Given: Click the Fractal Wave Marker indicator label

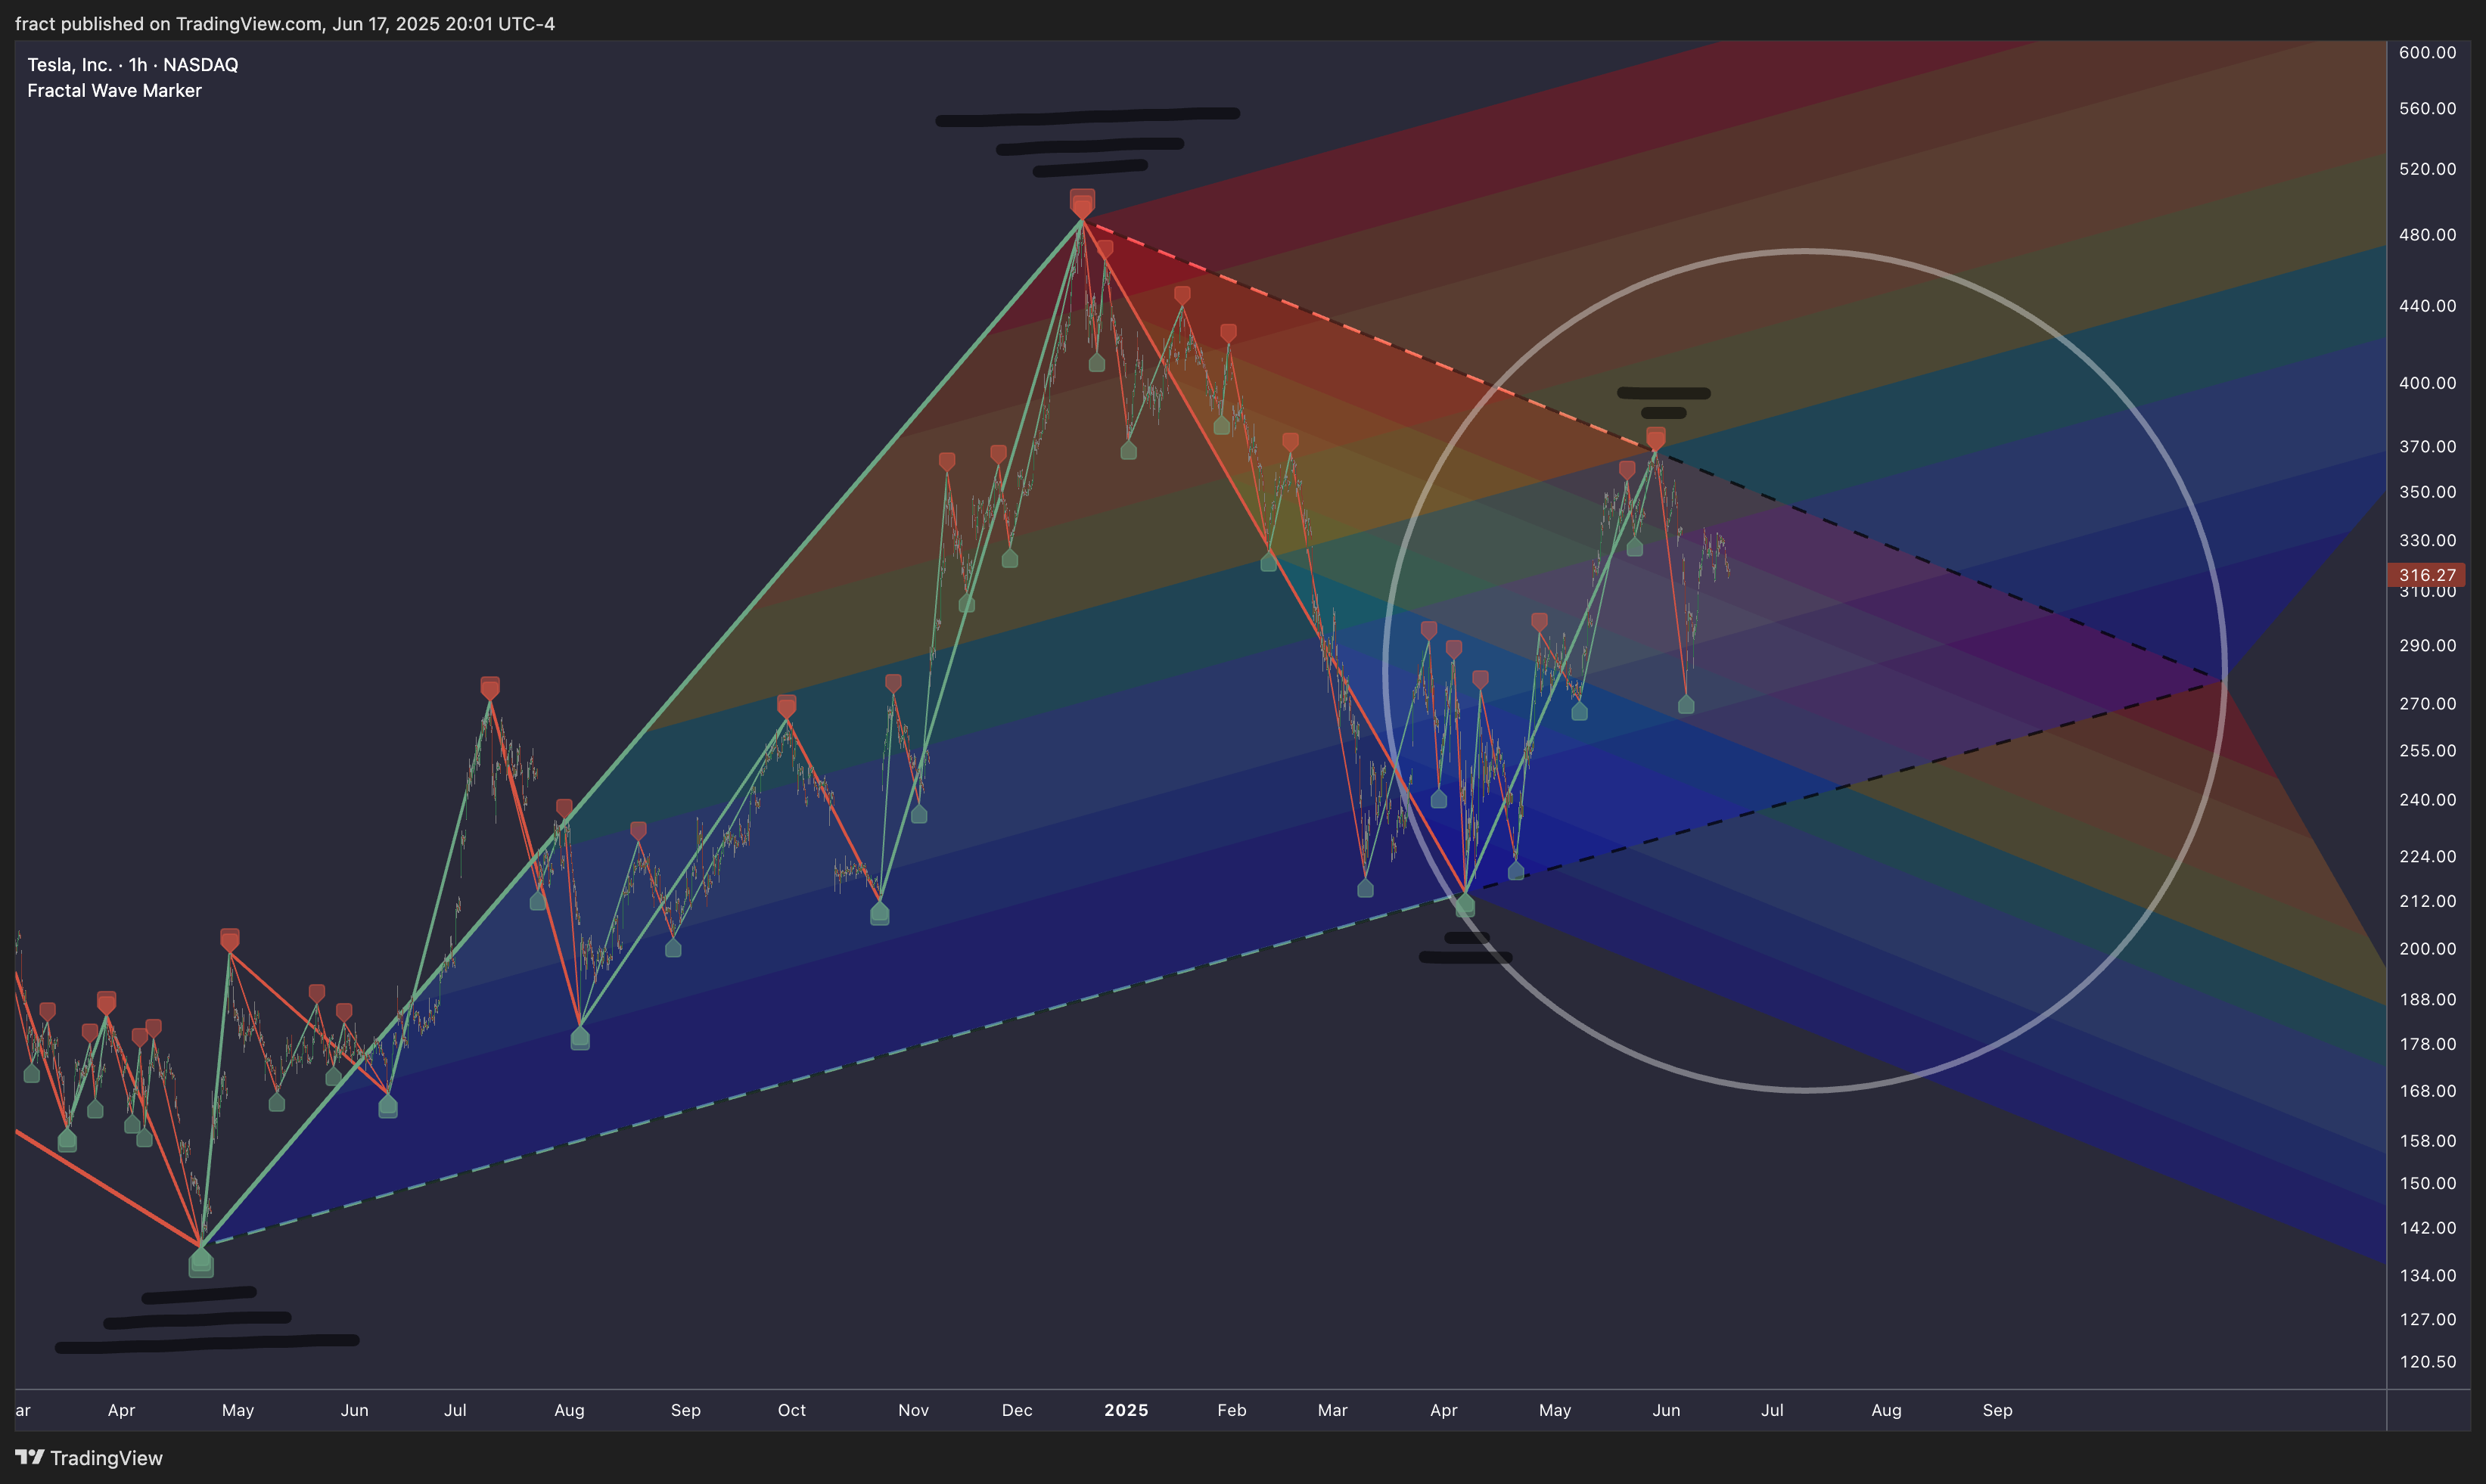Looking at the screenshot, I should 114,91.
